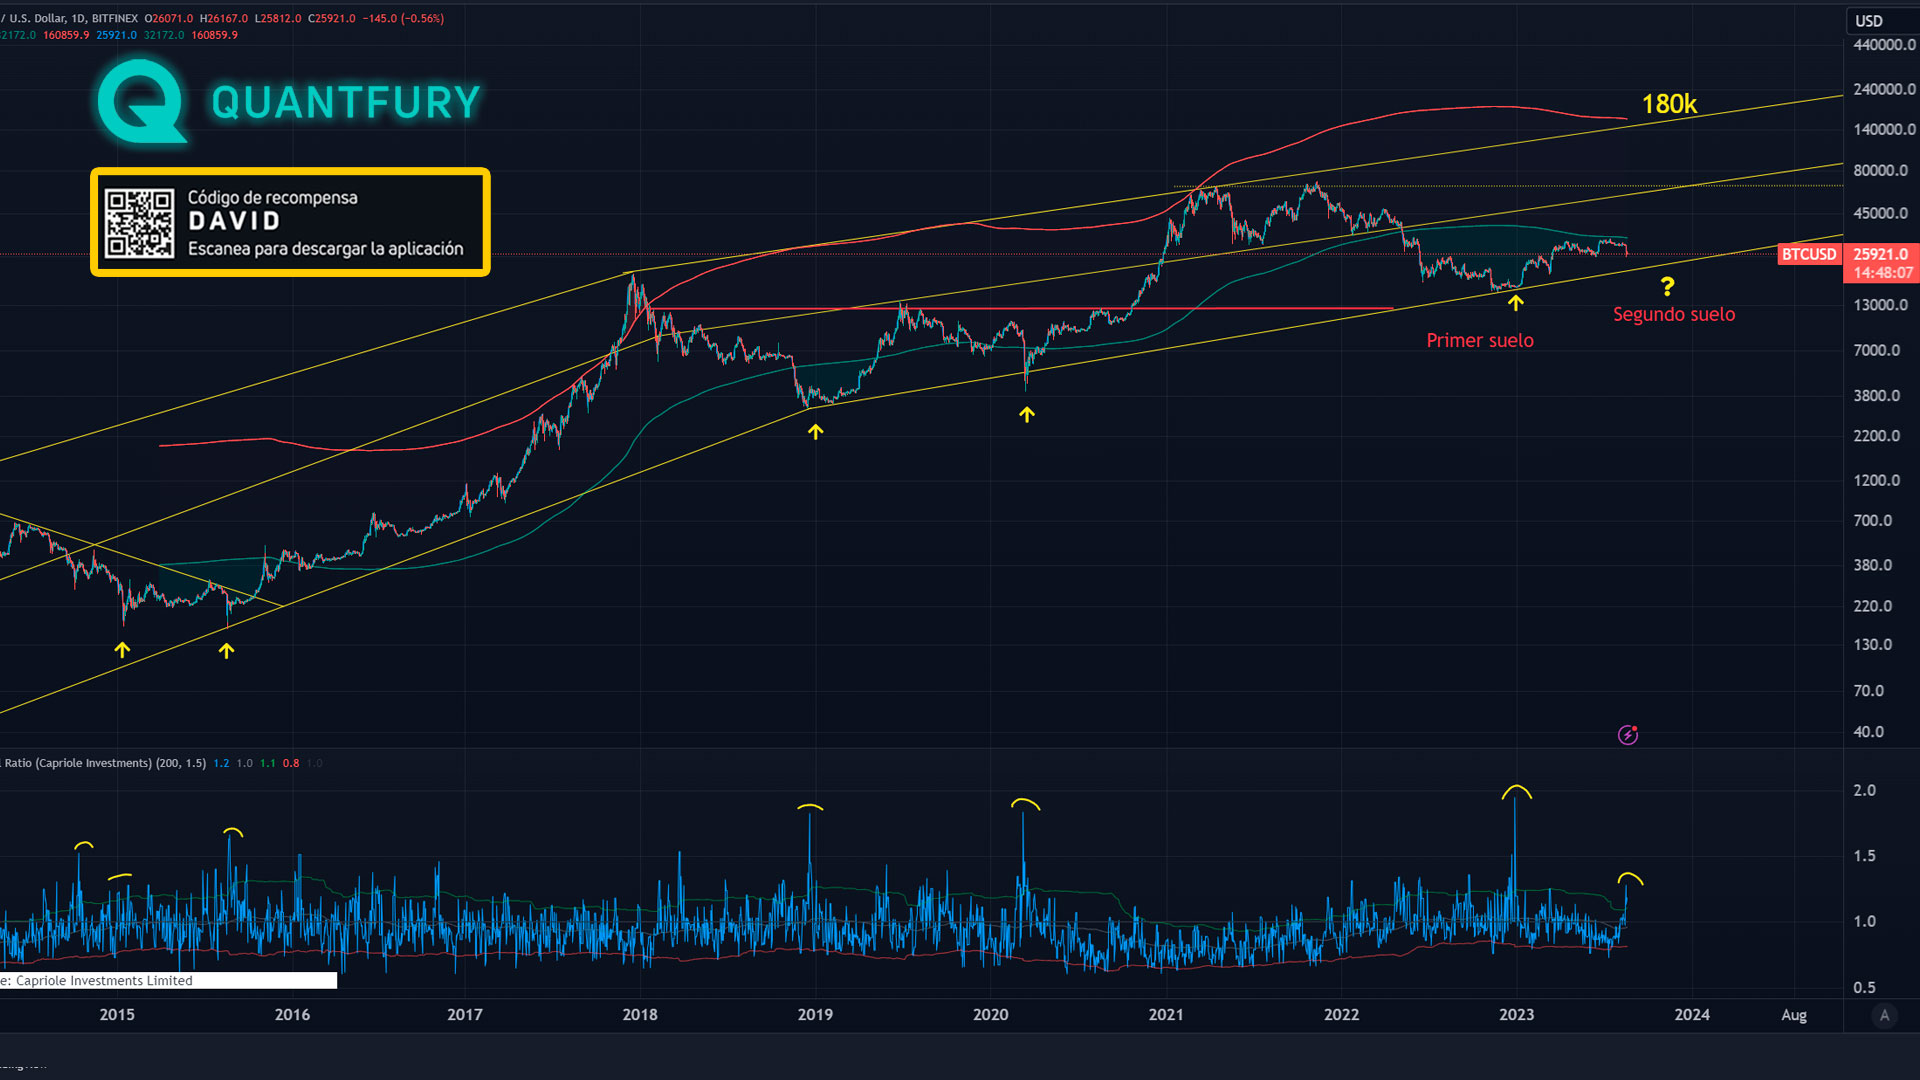Image resolution: width=1920 pixels, height=1080 pixels.
Task: Select the 'Segundo suelo' red text label
Action: pos(1674,314)
